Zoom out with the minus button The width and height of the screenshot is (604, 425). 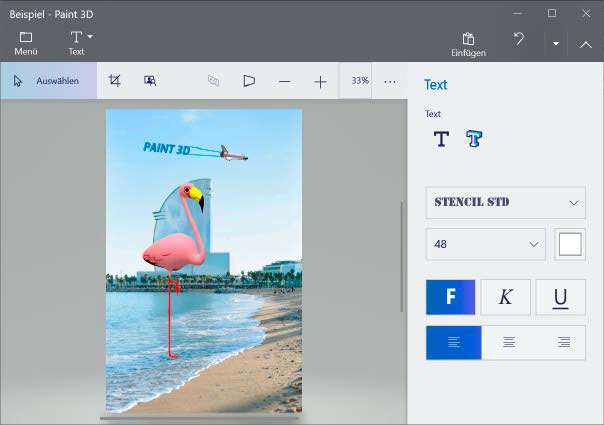(284, 82)
